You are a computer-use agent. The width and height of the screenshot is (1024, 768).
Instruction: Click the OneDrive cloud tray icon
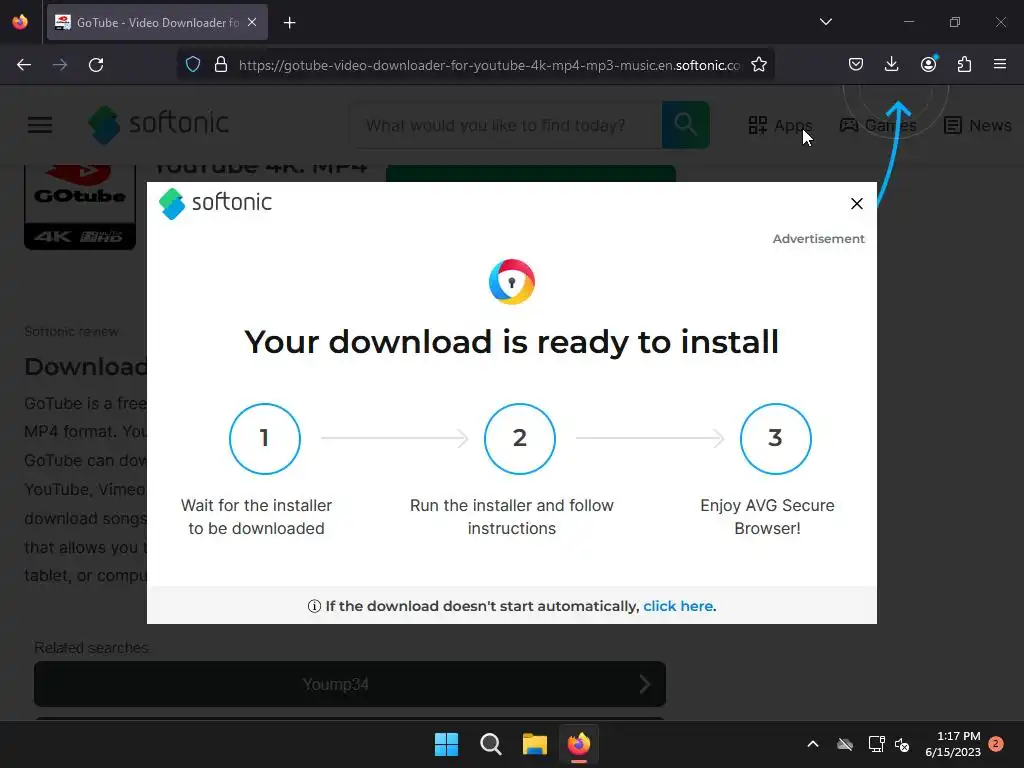point(845,744)
